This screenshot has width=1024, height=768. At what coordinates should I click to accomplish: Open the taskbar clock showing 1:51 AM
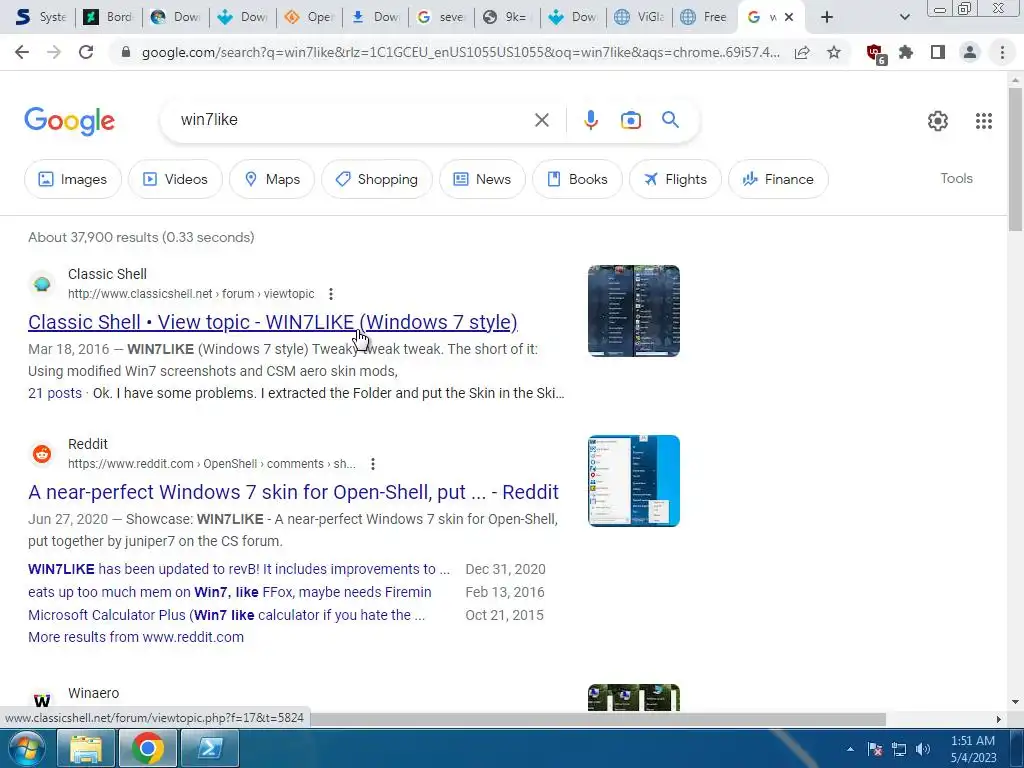coord(973,749)
